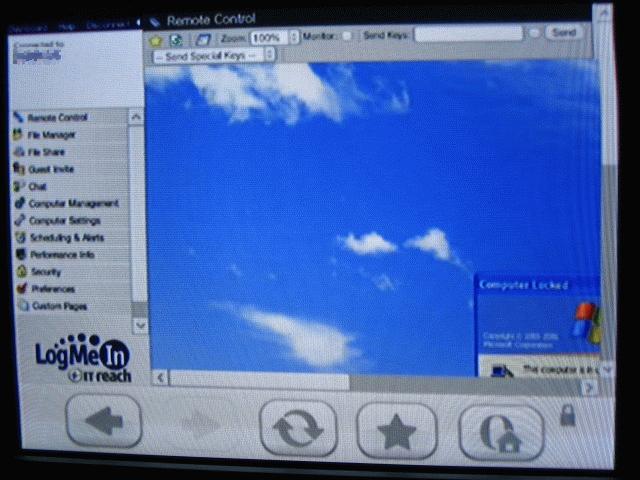Open the Performance Info link
The width and height of the screenshot is (640, 480).
[62, 255]
